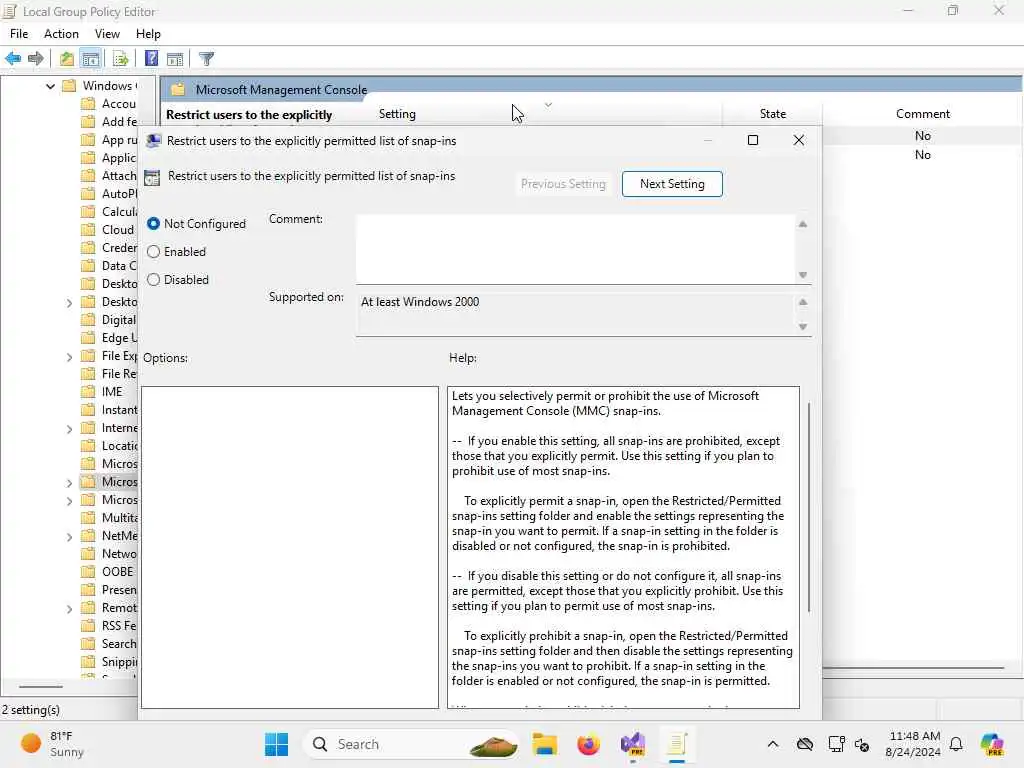This screenshot has width=1024, height=768.
Task: Click the Cloud folder icon in tree
Action: [x=88, y=230]
